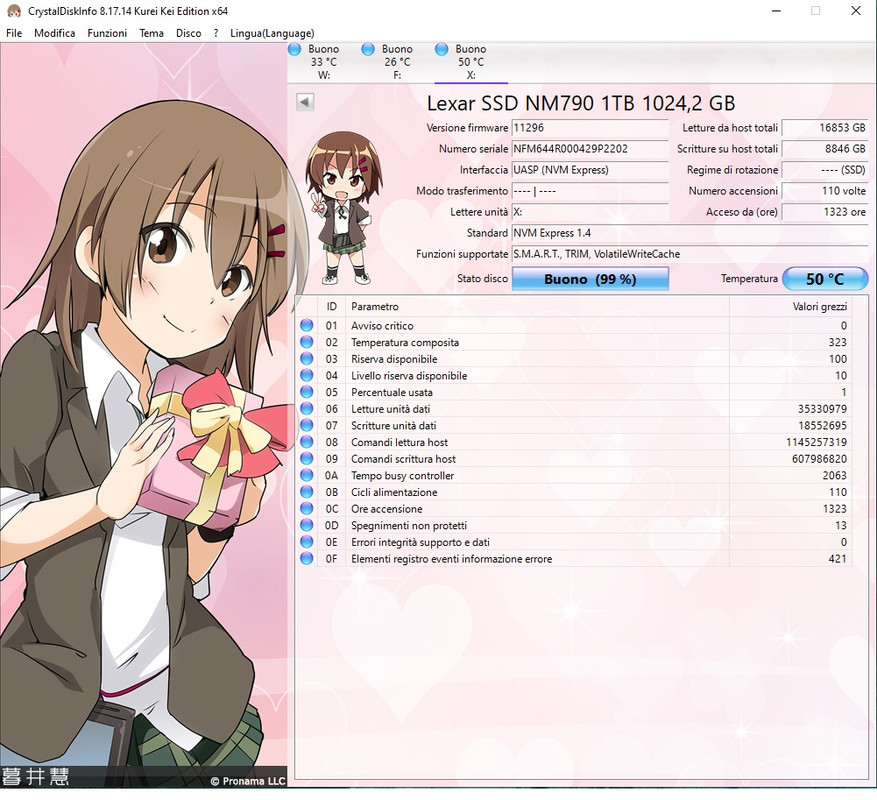
Task: Click the Interfaccia field UASP (NVM Express)
Action: pos(590,170)
